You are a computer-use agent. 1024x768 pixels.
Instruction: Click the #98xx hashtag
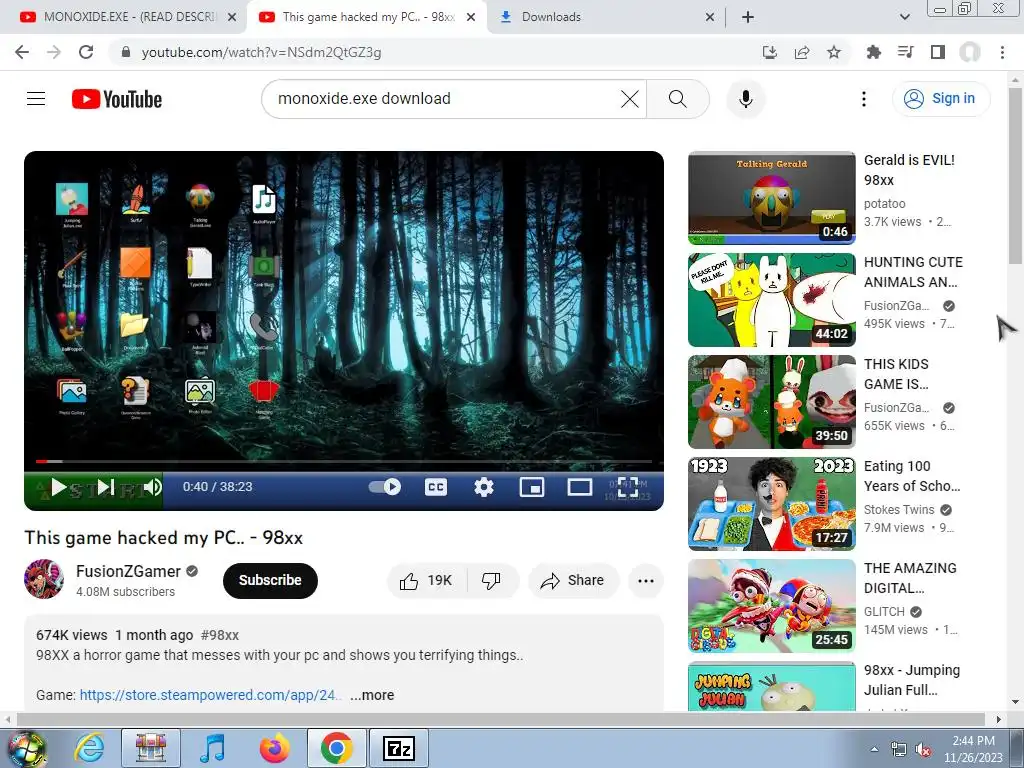point(219,635)
